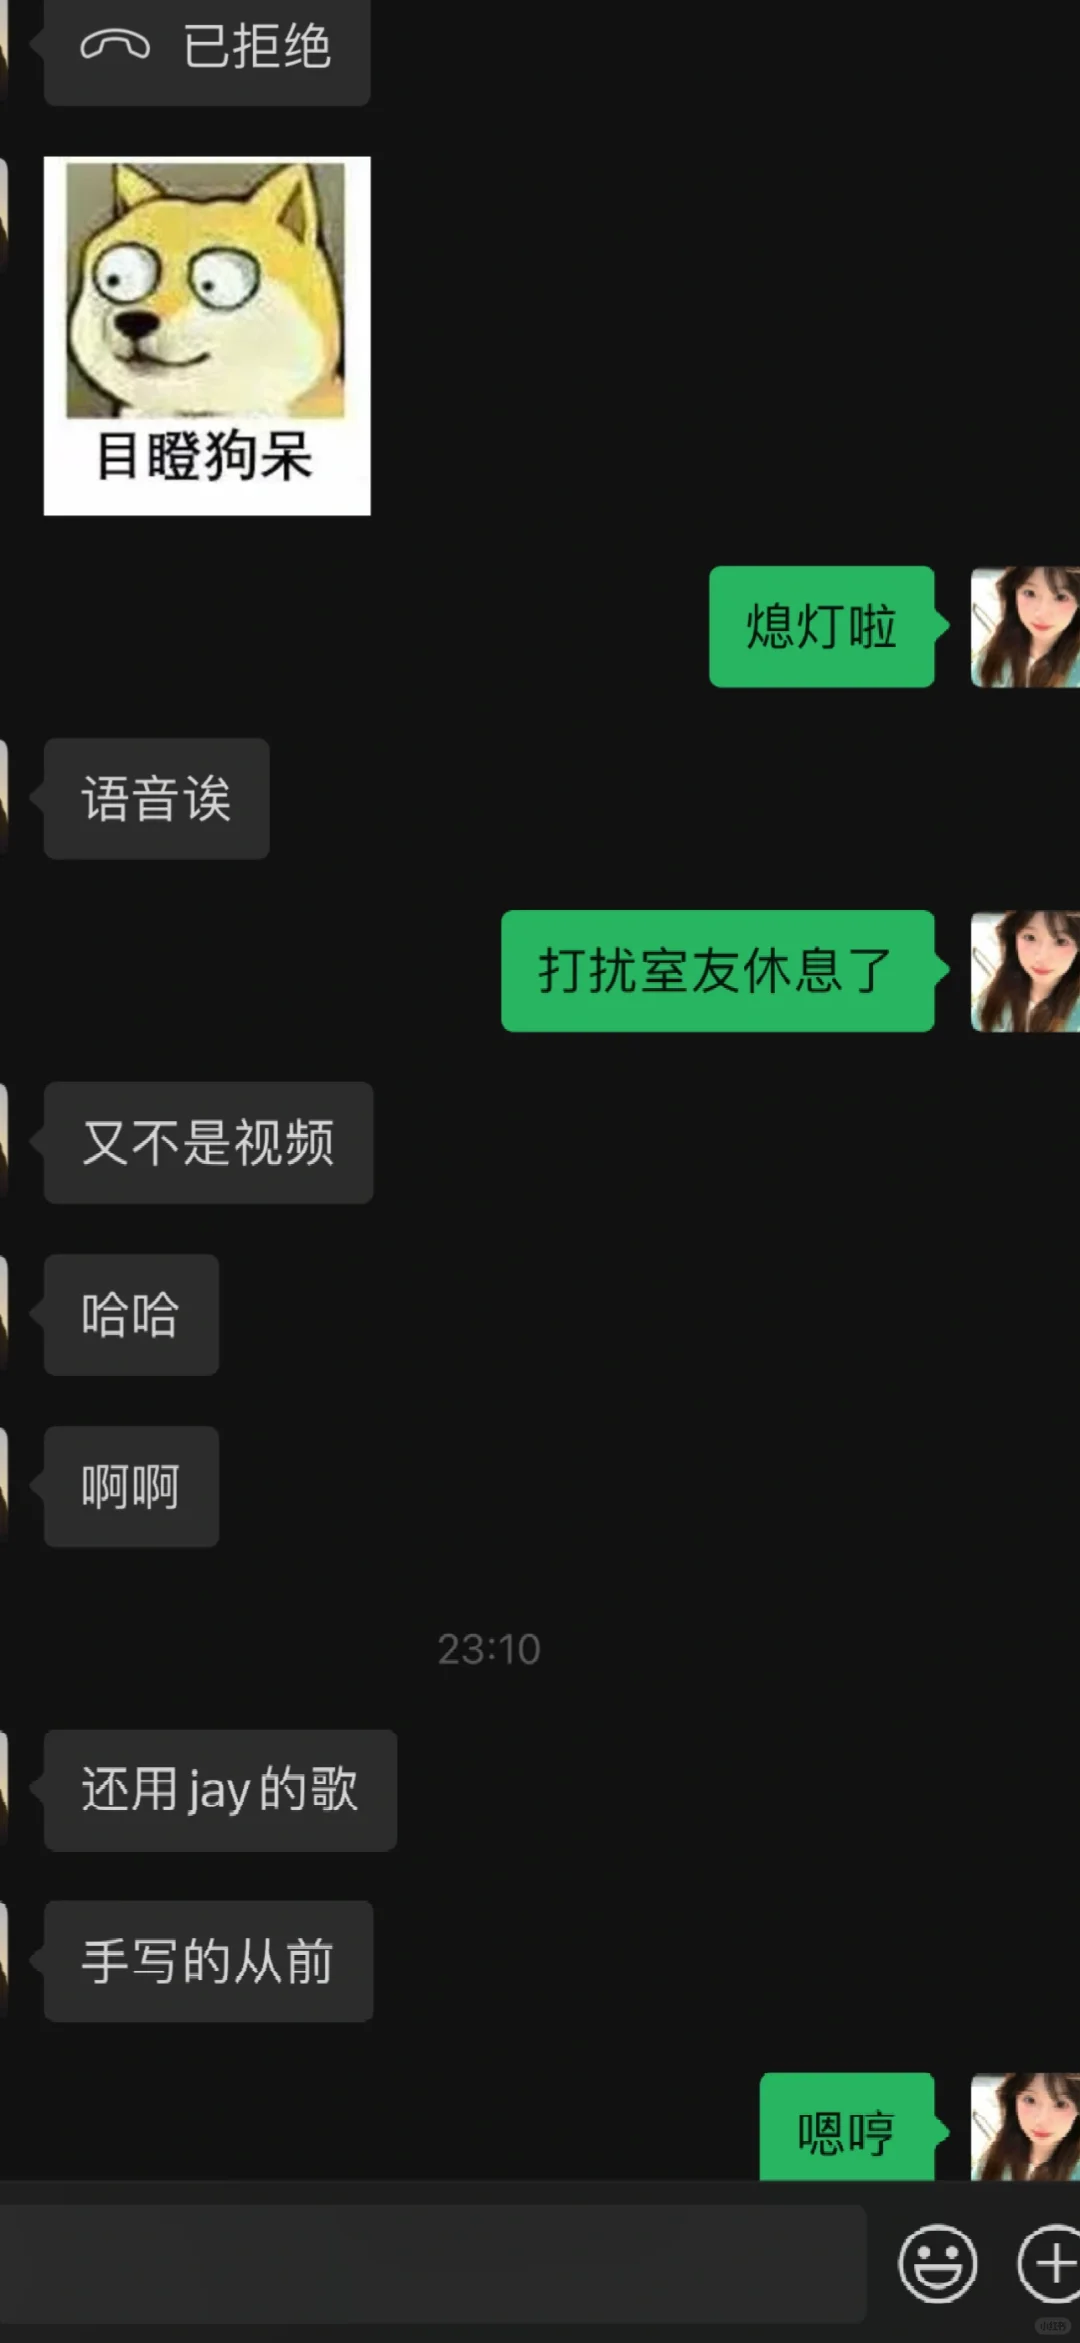Tap the 啊啊 message bubble
Image resolution: width=1080 pixels, height=2343 pixels.
click(x=131, y=1487)
